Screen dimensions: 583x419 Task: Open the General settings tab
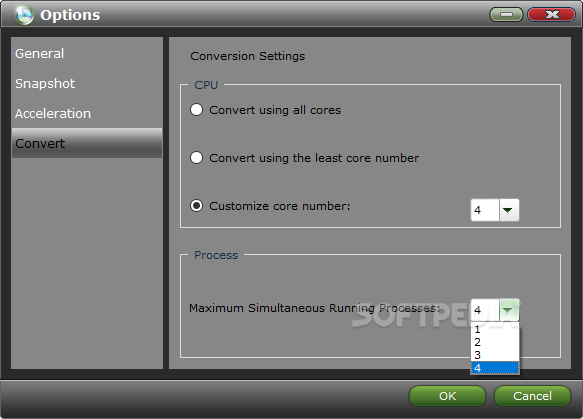[x=87, y=54]
